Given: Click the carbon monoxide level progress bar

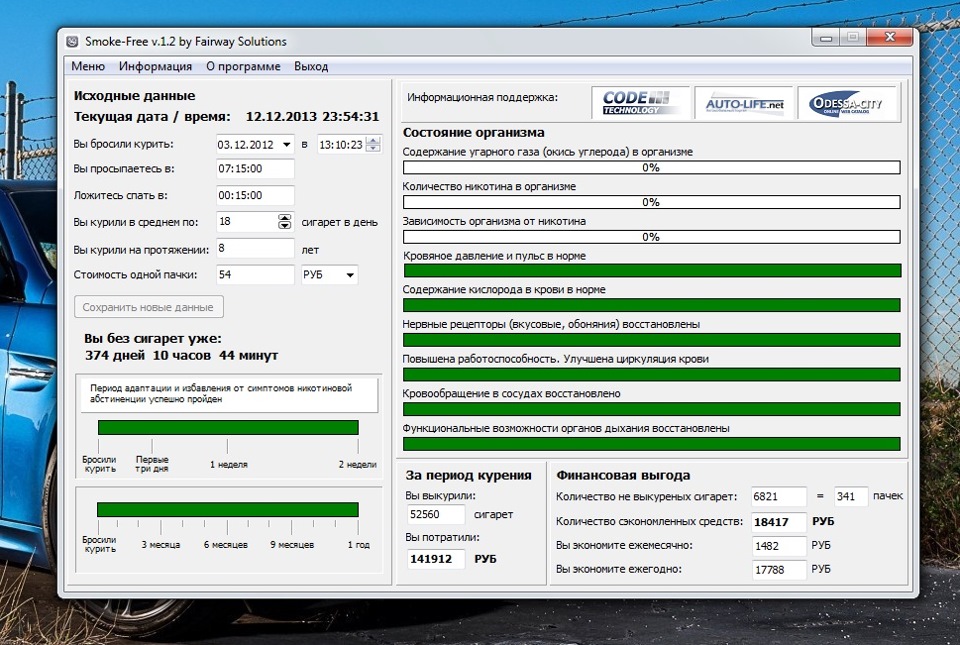Looking at the screenshot, I should [651, 168].
